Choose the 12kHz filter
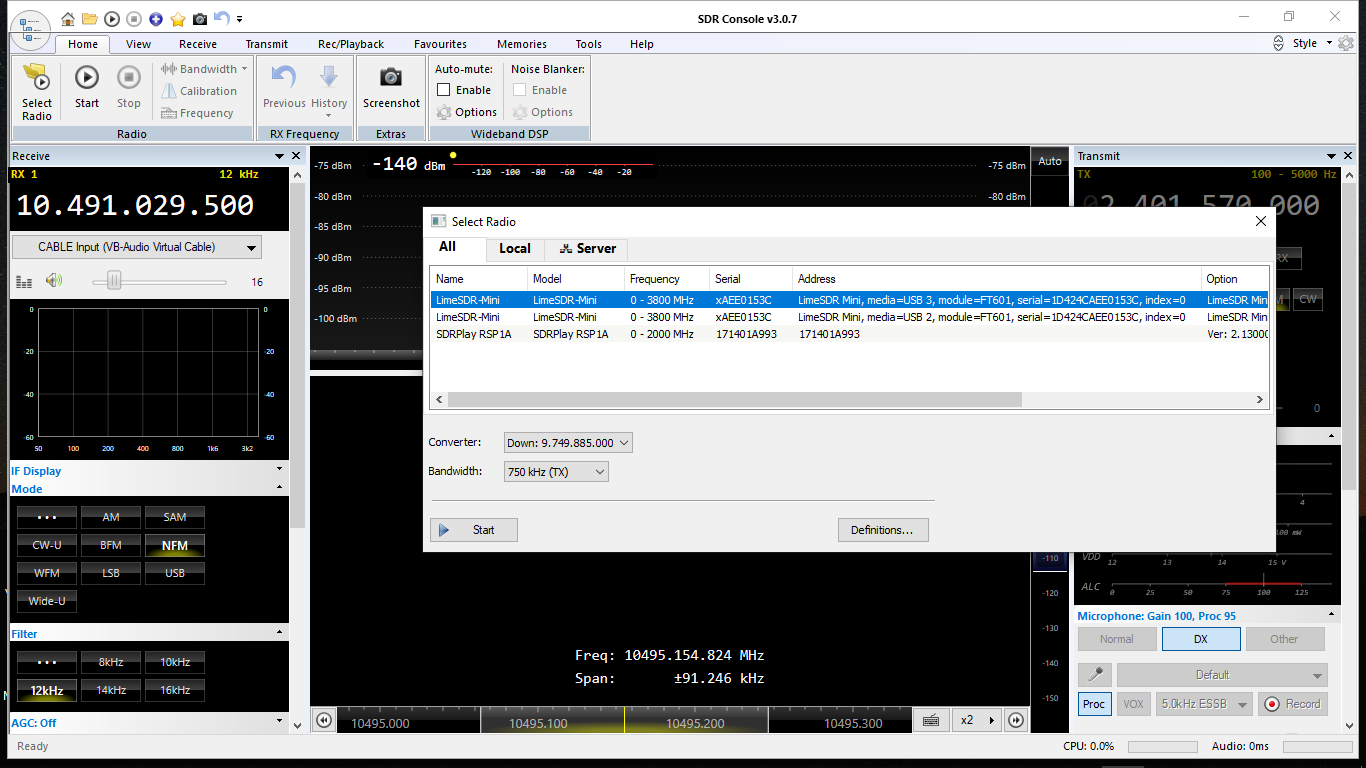Screen dimensions: 1366x768 47,691
